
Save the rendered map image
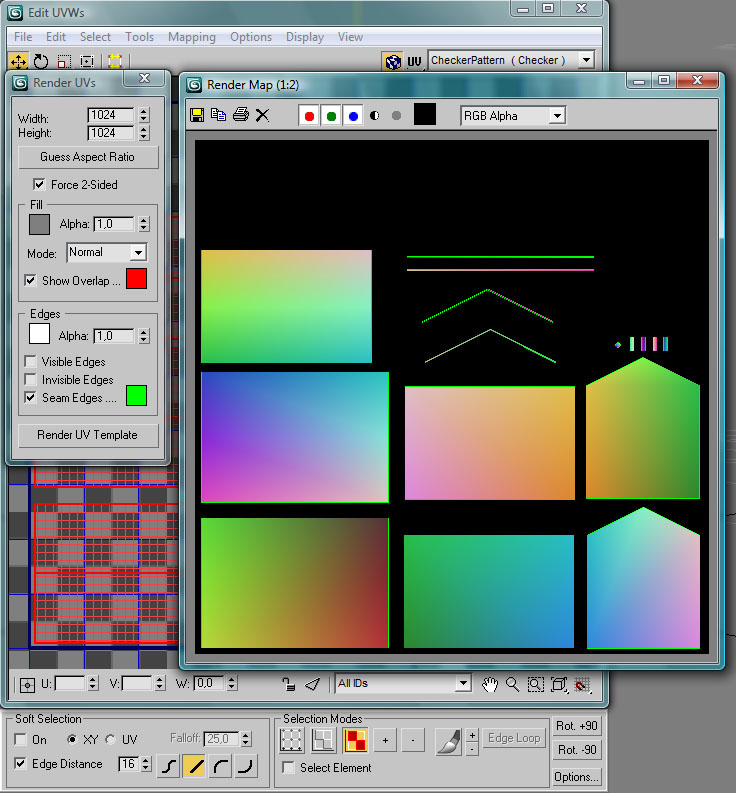(x=197, y=115)
